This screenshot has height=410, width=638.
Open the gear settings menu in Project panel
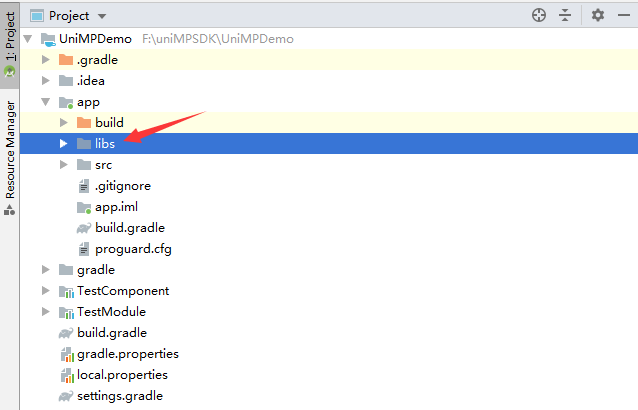(598, 15)
